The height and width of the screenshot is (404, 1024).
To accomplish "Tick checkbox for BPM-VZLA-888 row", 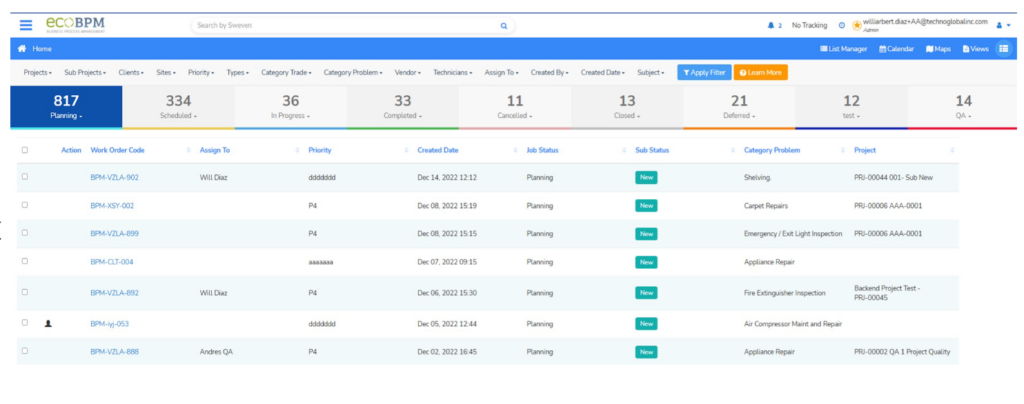I will 25,350.
